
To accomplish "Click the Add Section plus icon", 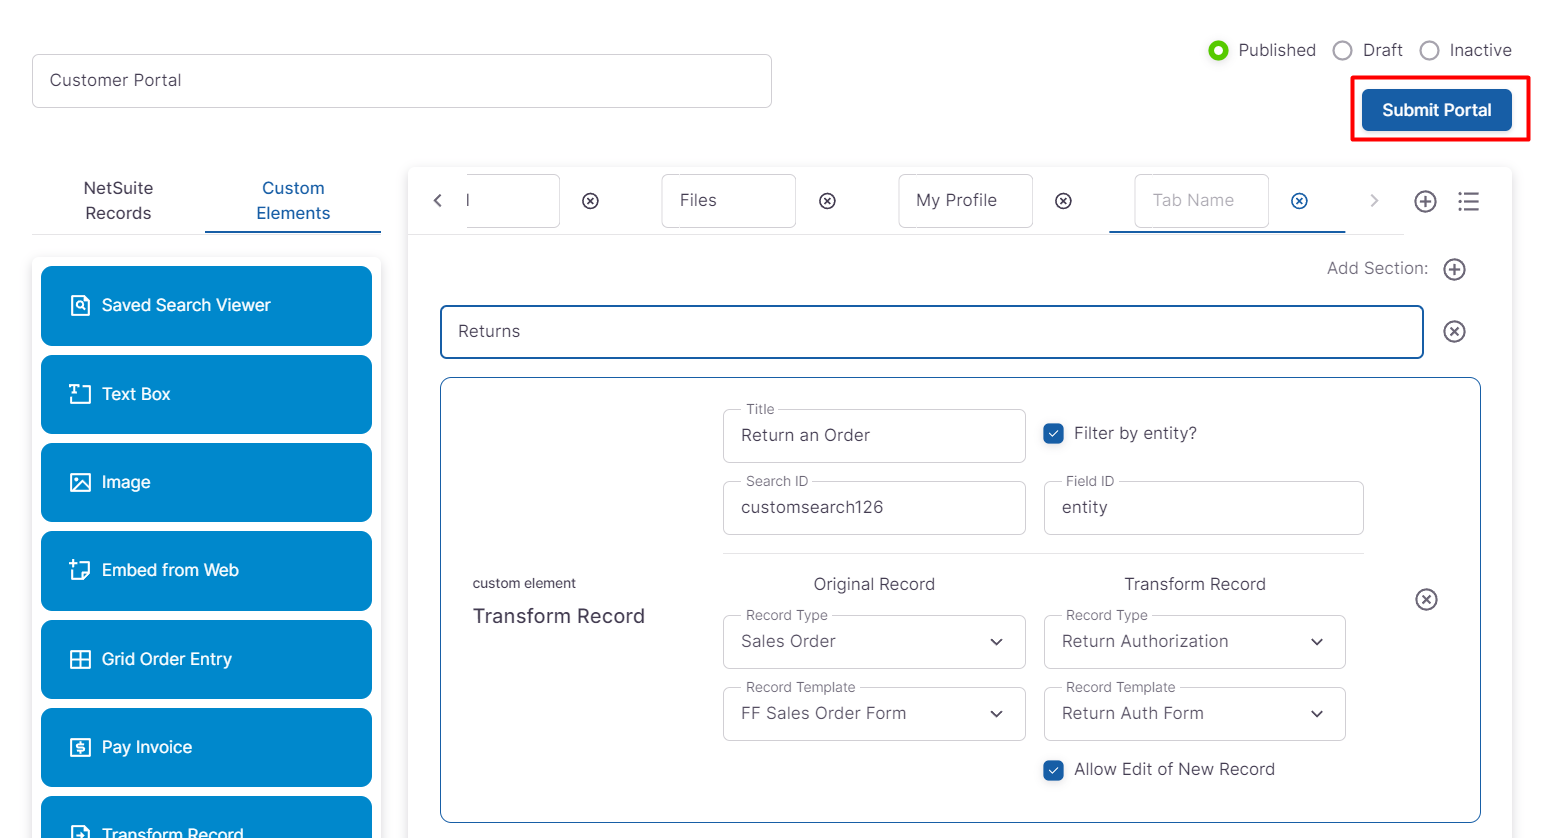I will (x=1454, y=269).
